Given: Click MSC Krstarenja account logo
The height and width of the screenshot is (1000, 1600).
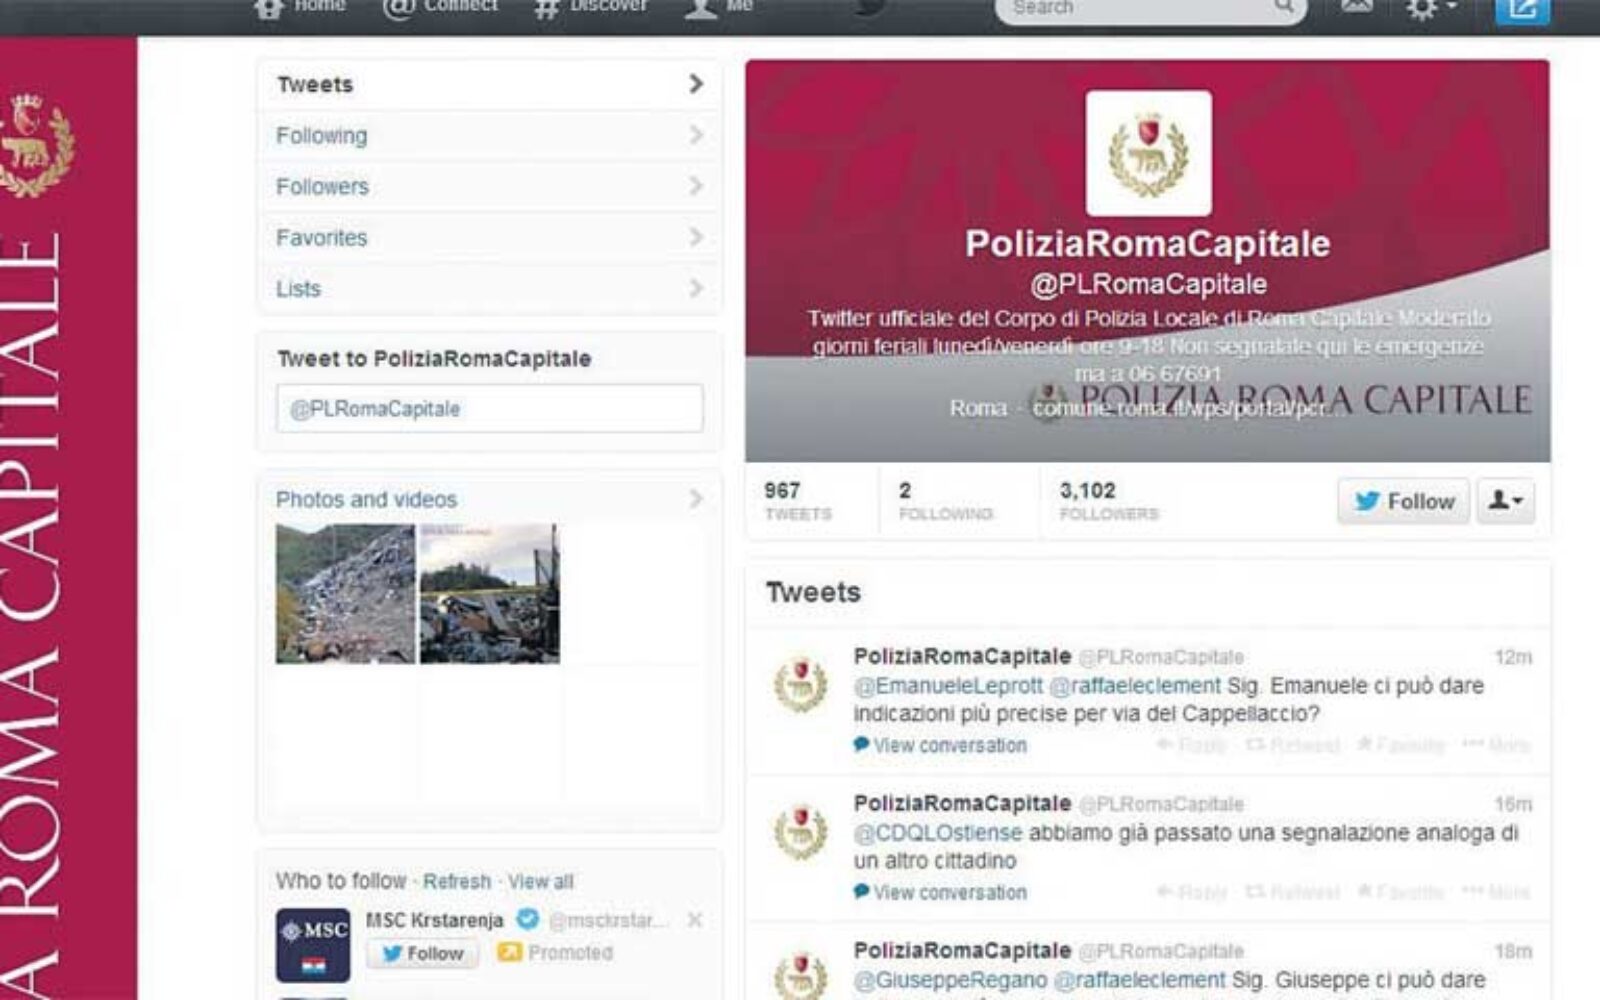Looking at the screenshot, I should [313, 944].
